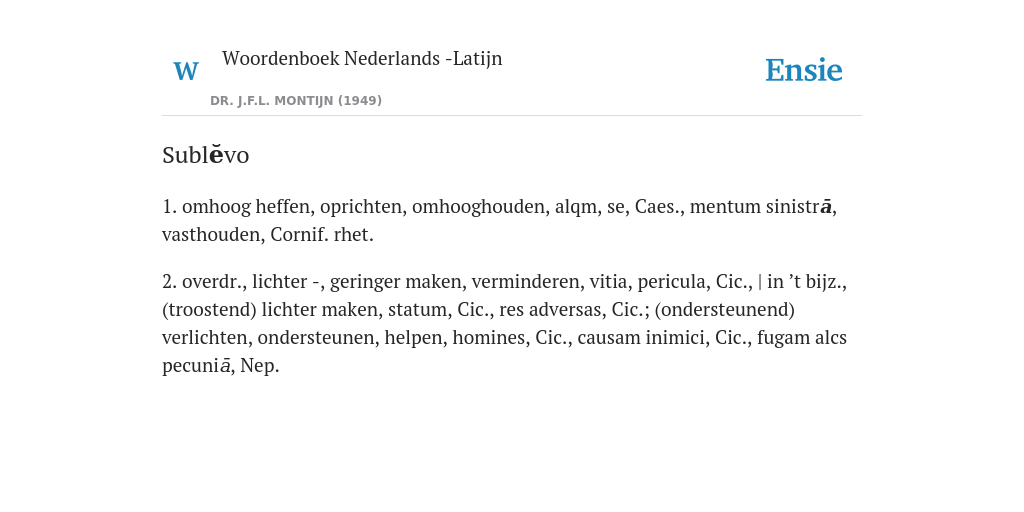Viewport: 1024px width, 512px height.
Task: Click 'omhooghouden' in definition one
Action: 479,207
